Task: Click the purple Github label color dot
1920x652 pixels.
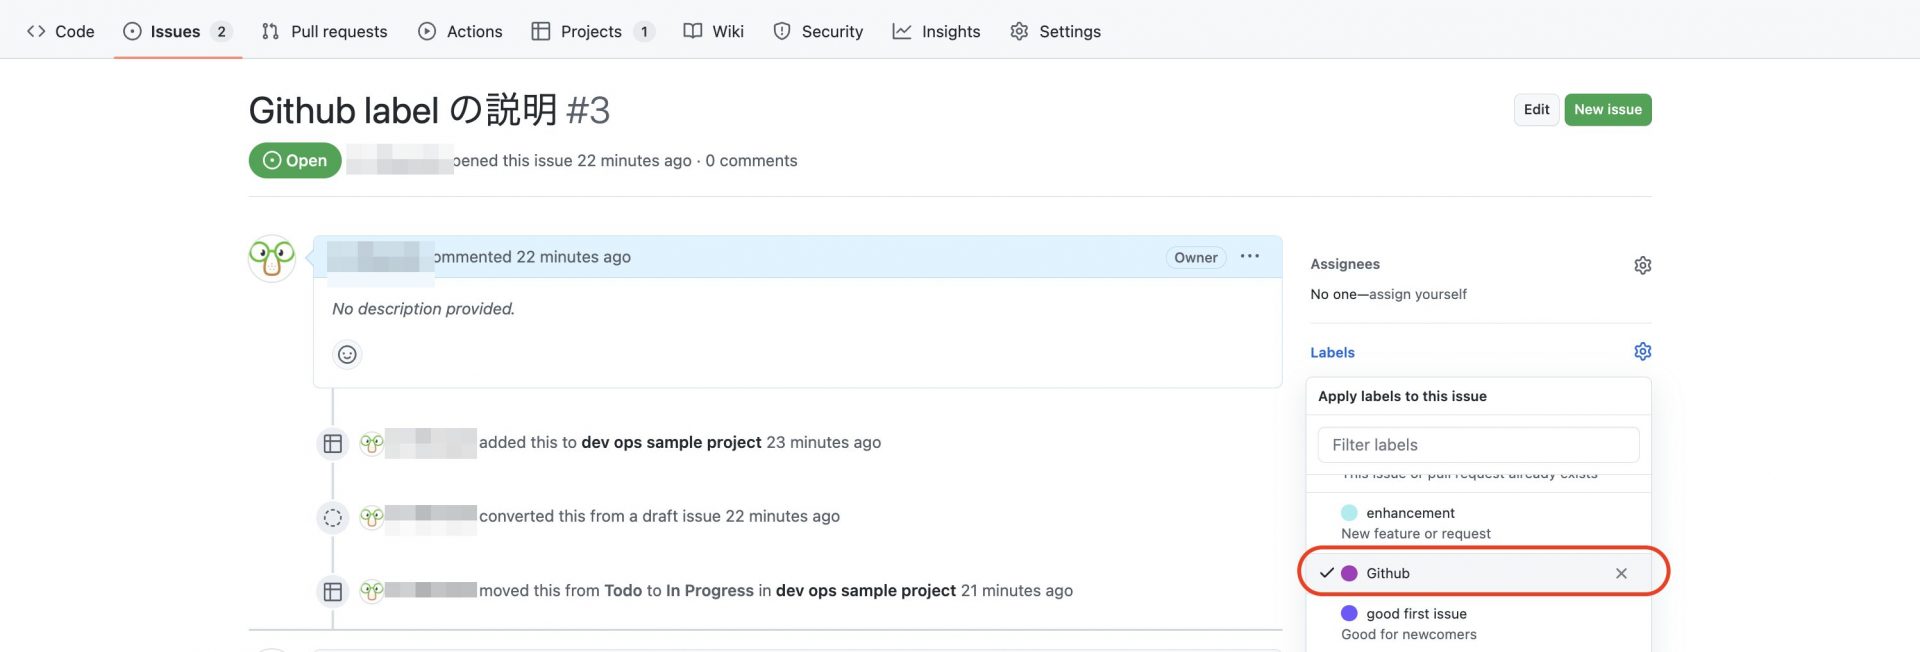Action: (1349, 573)
